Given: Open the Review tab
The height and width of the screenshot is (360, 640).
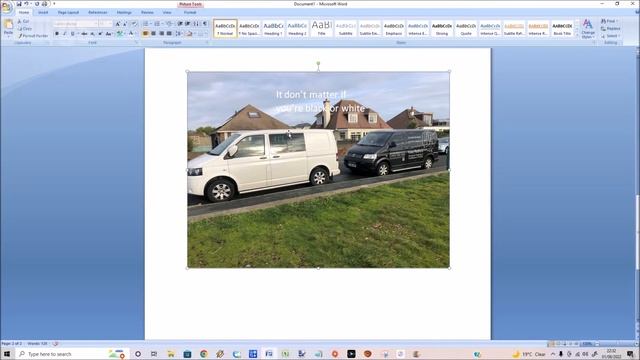Looking at the screenshot, I should 147,13.
